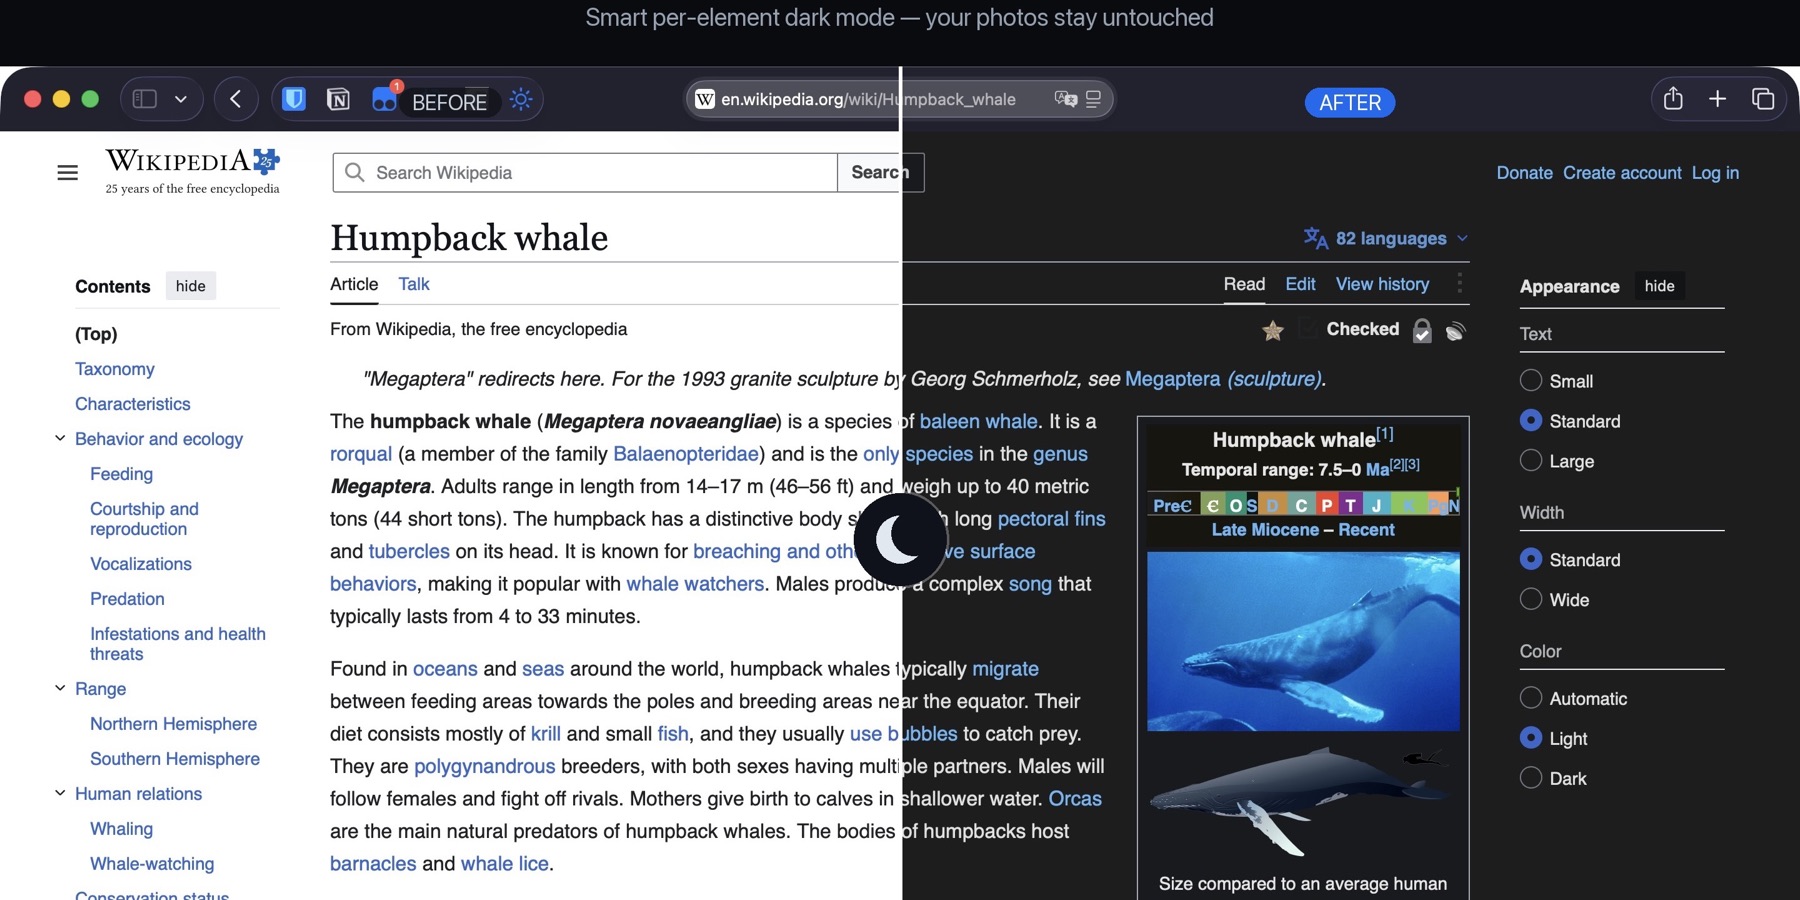1800x900 pixels.
Task: Open the extension with the red badge
Action: [x=385, y=98]
